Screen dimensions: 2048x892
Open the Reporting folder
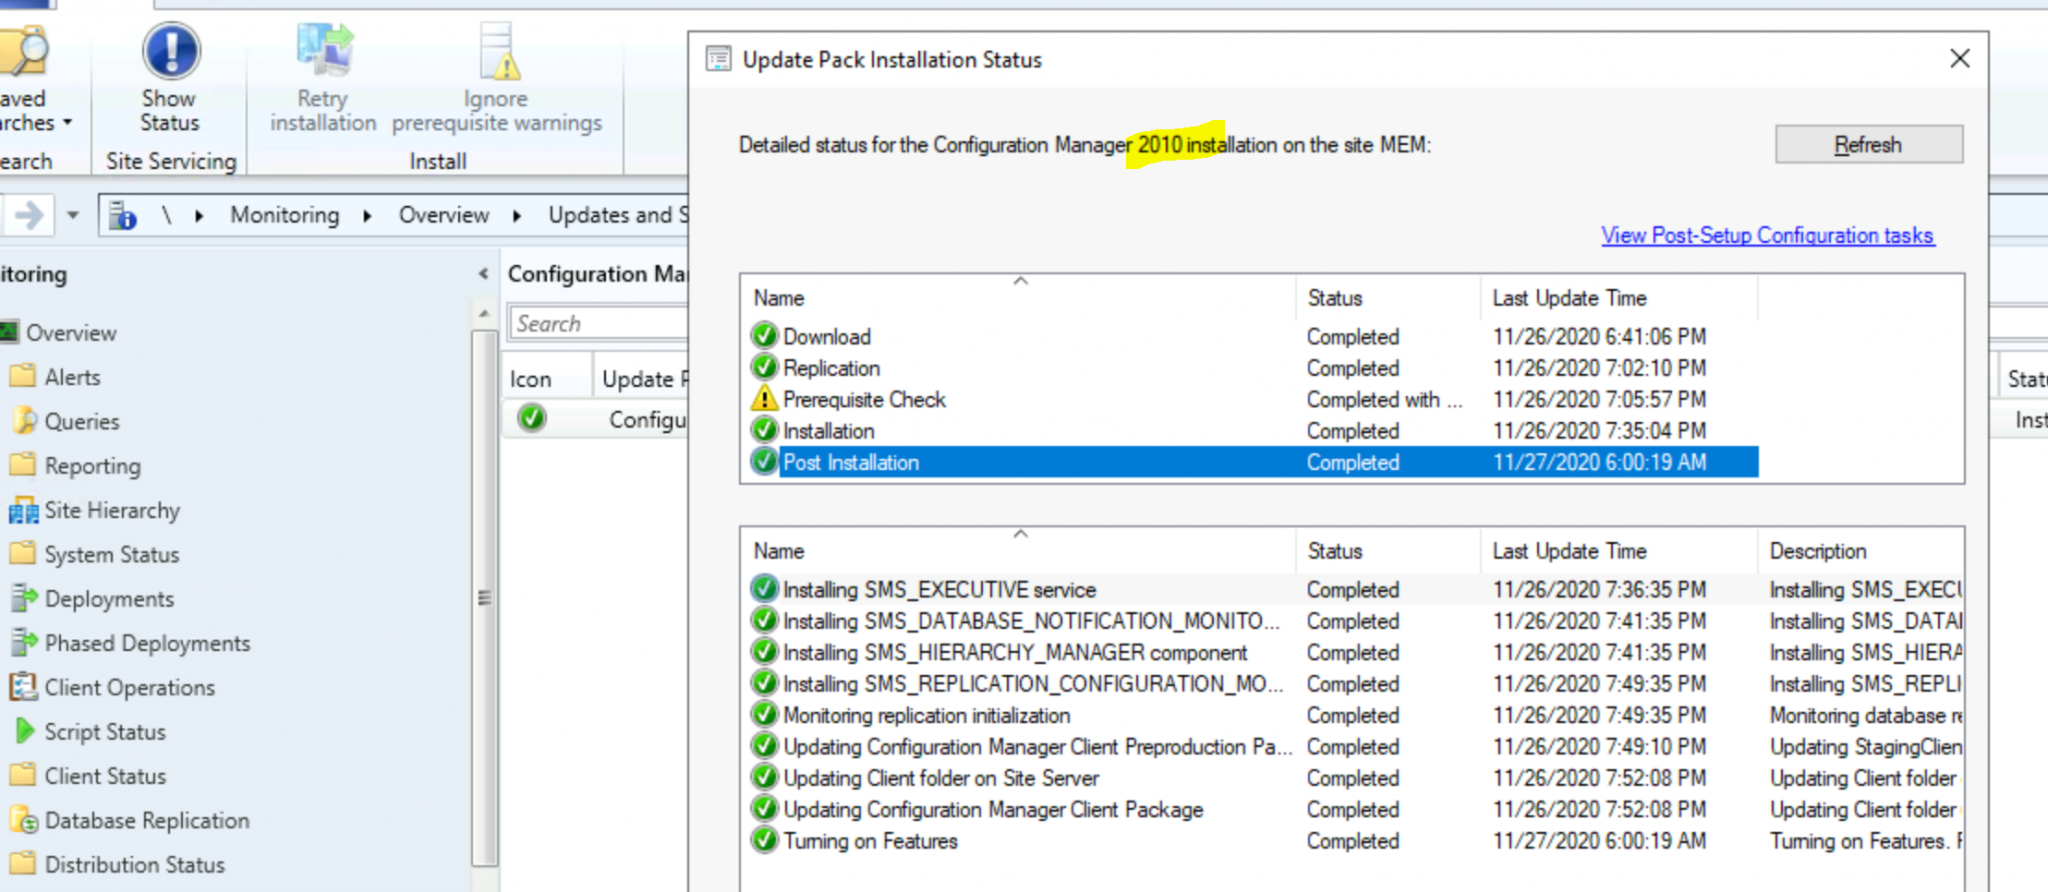point(92,466)
